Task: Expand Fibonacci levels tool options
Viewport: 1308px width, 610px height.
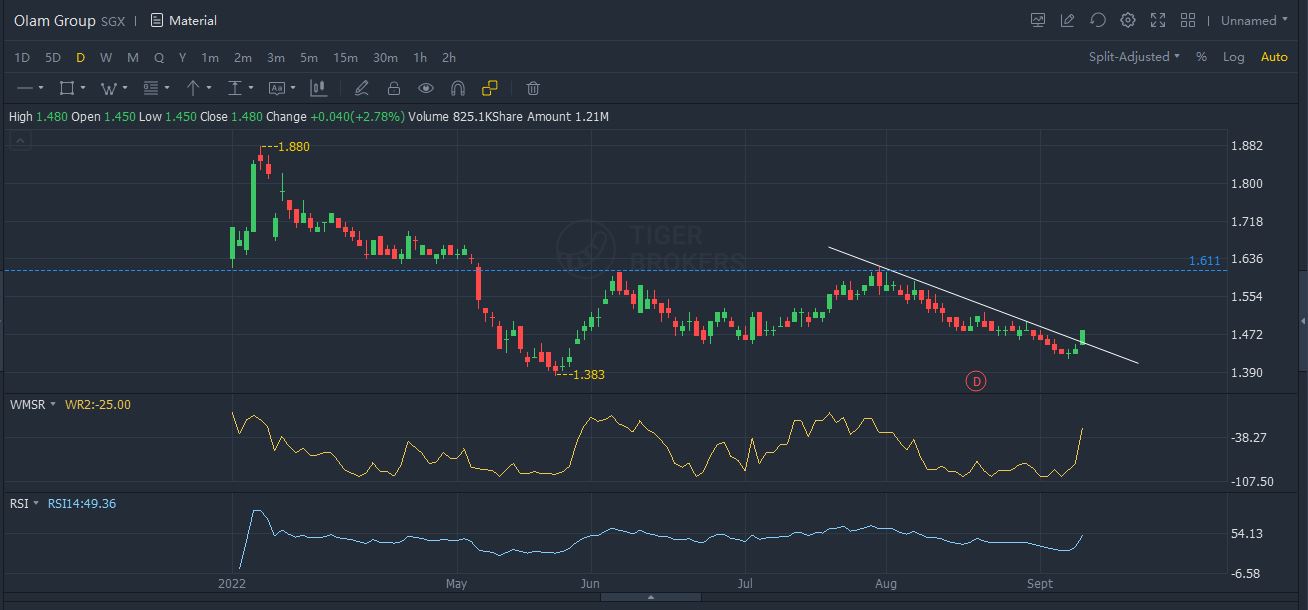Action: pyautogui.click(x=166, y=88)
